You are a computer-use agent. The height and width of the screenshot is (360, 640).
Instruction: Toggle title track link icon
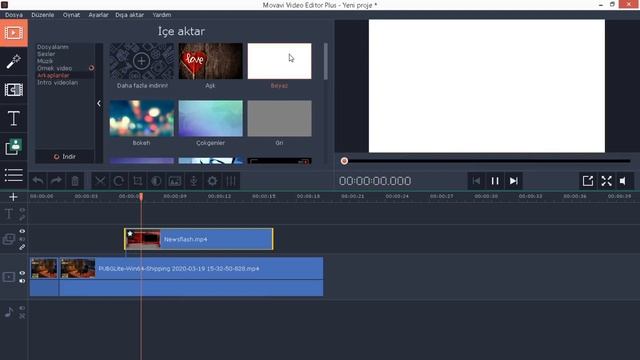(22, 218)
